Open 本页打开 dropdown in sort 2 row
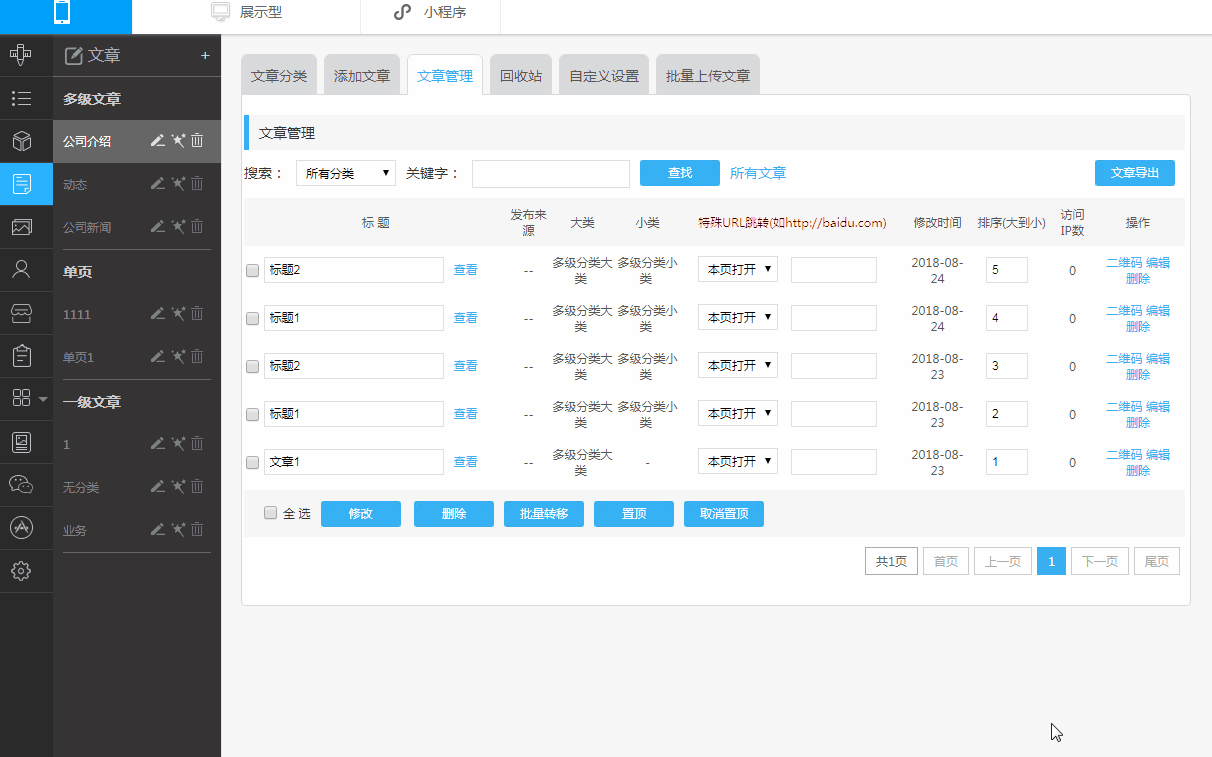 [738, 413]
